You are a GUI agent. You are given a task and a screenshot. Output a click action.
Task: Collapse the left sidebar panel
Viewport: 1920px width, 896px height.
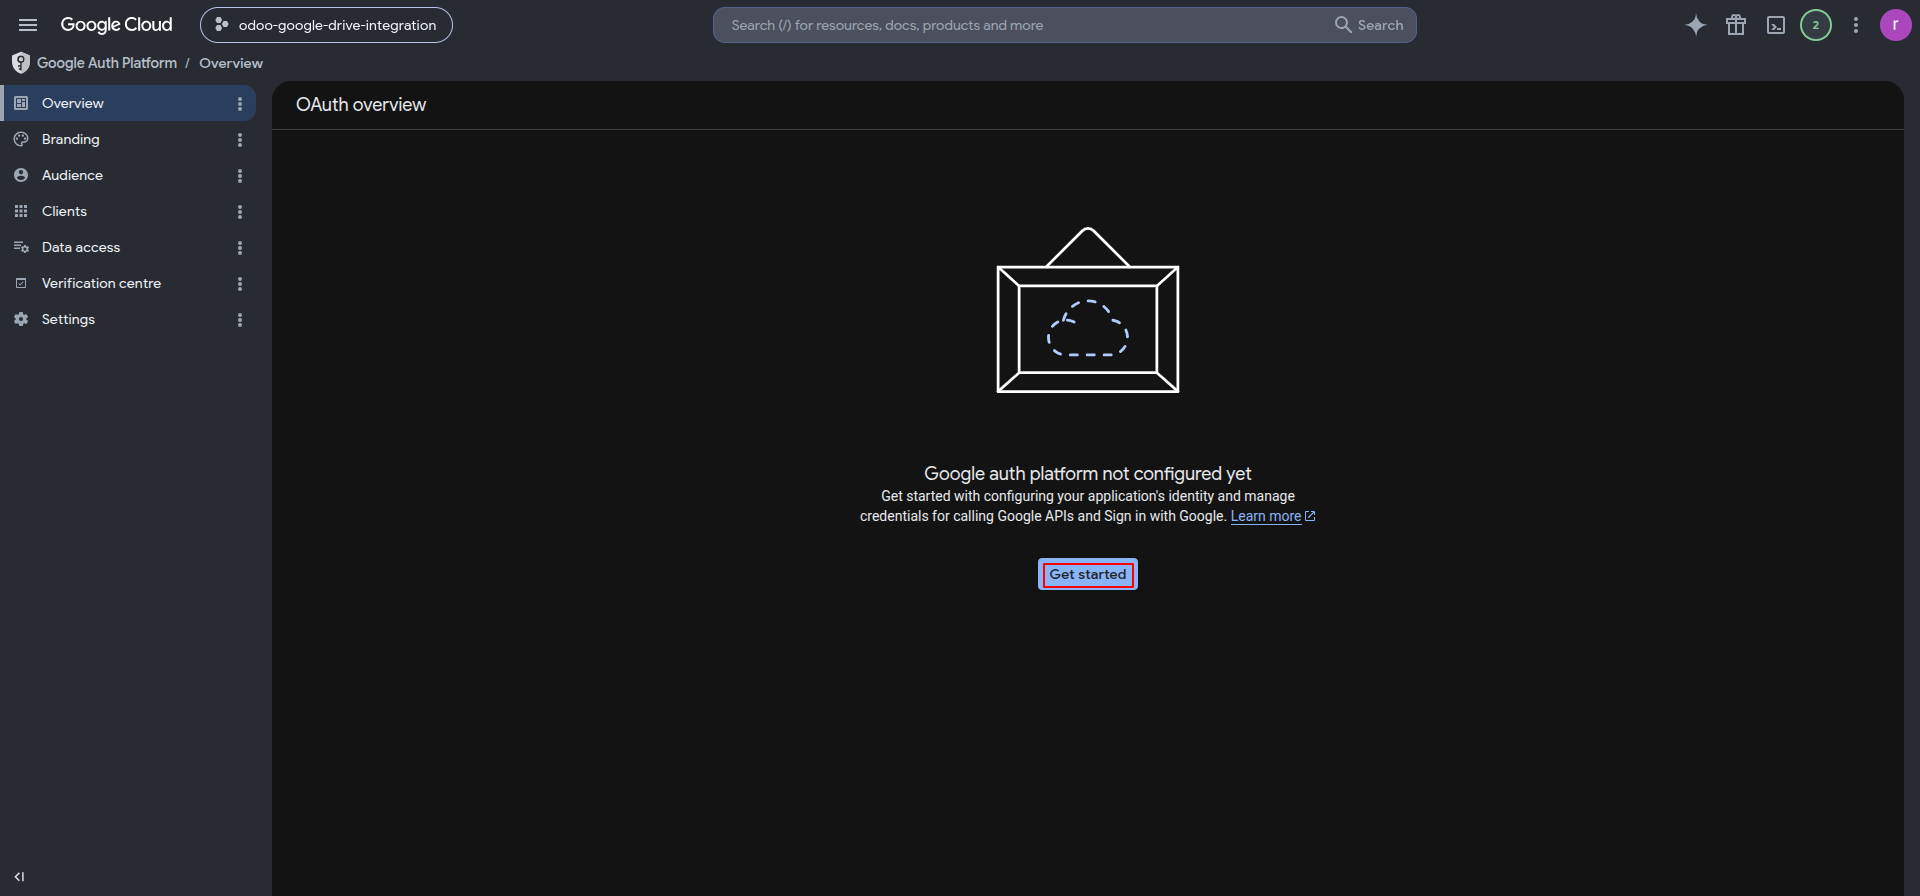point(19,877)
